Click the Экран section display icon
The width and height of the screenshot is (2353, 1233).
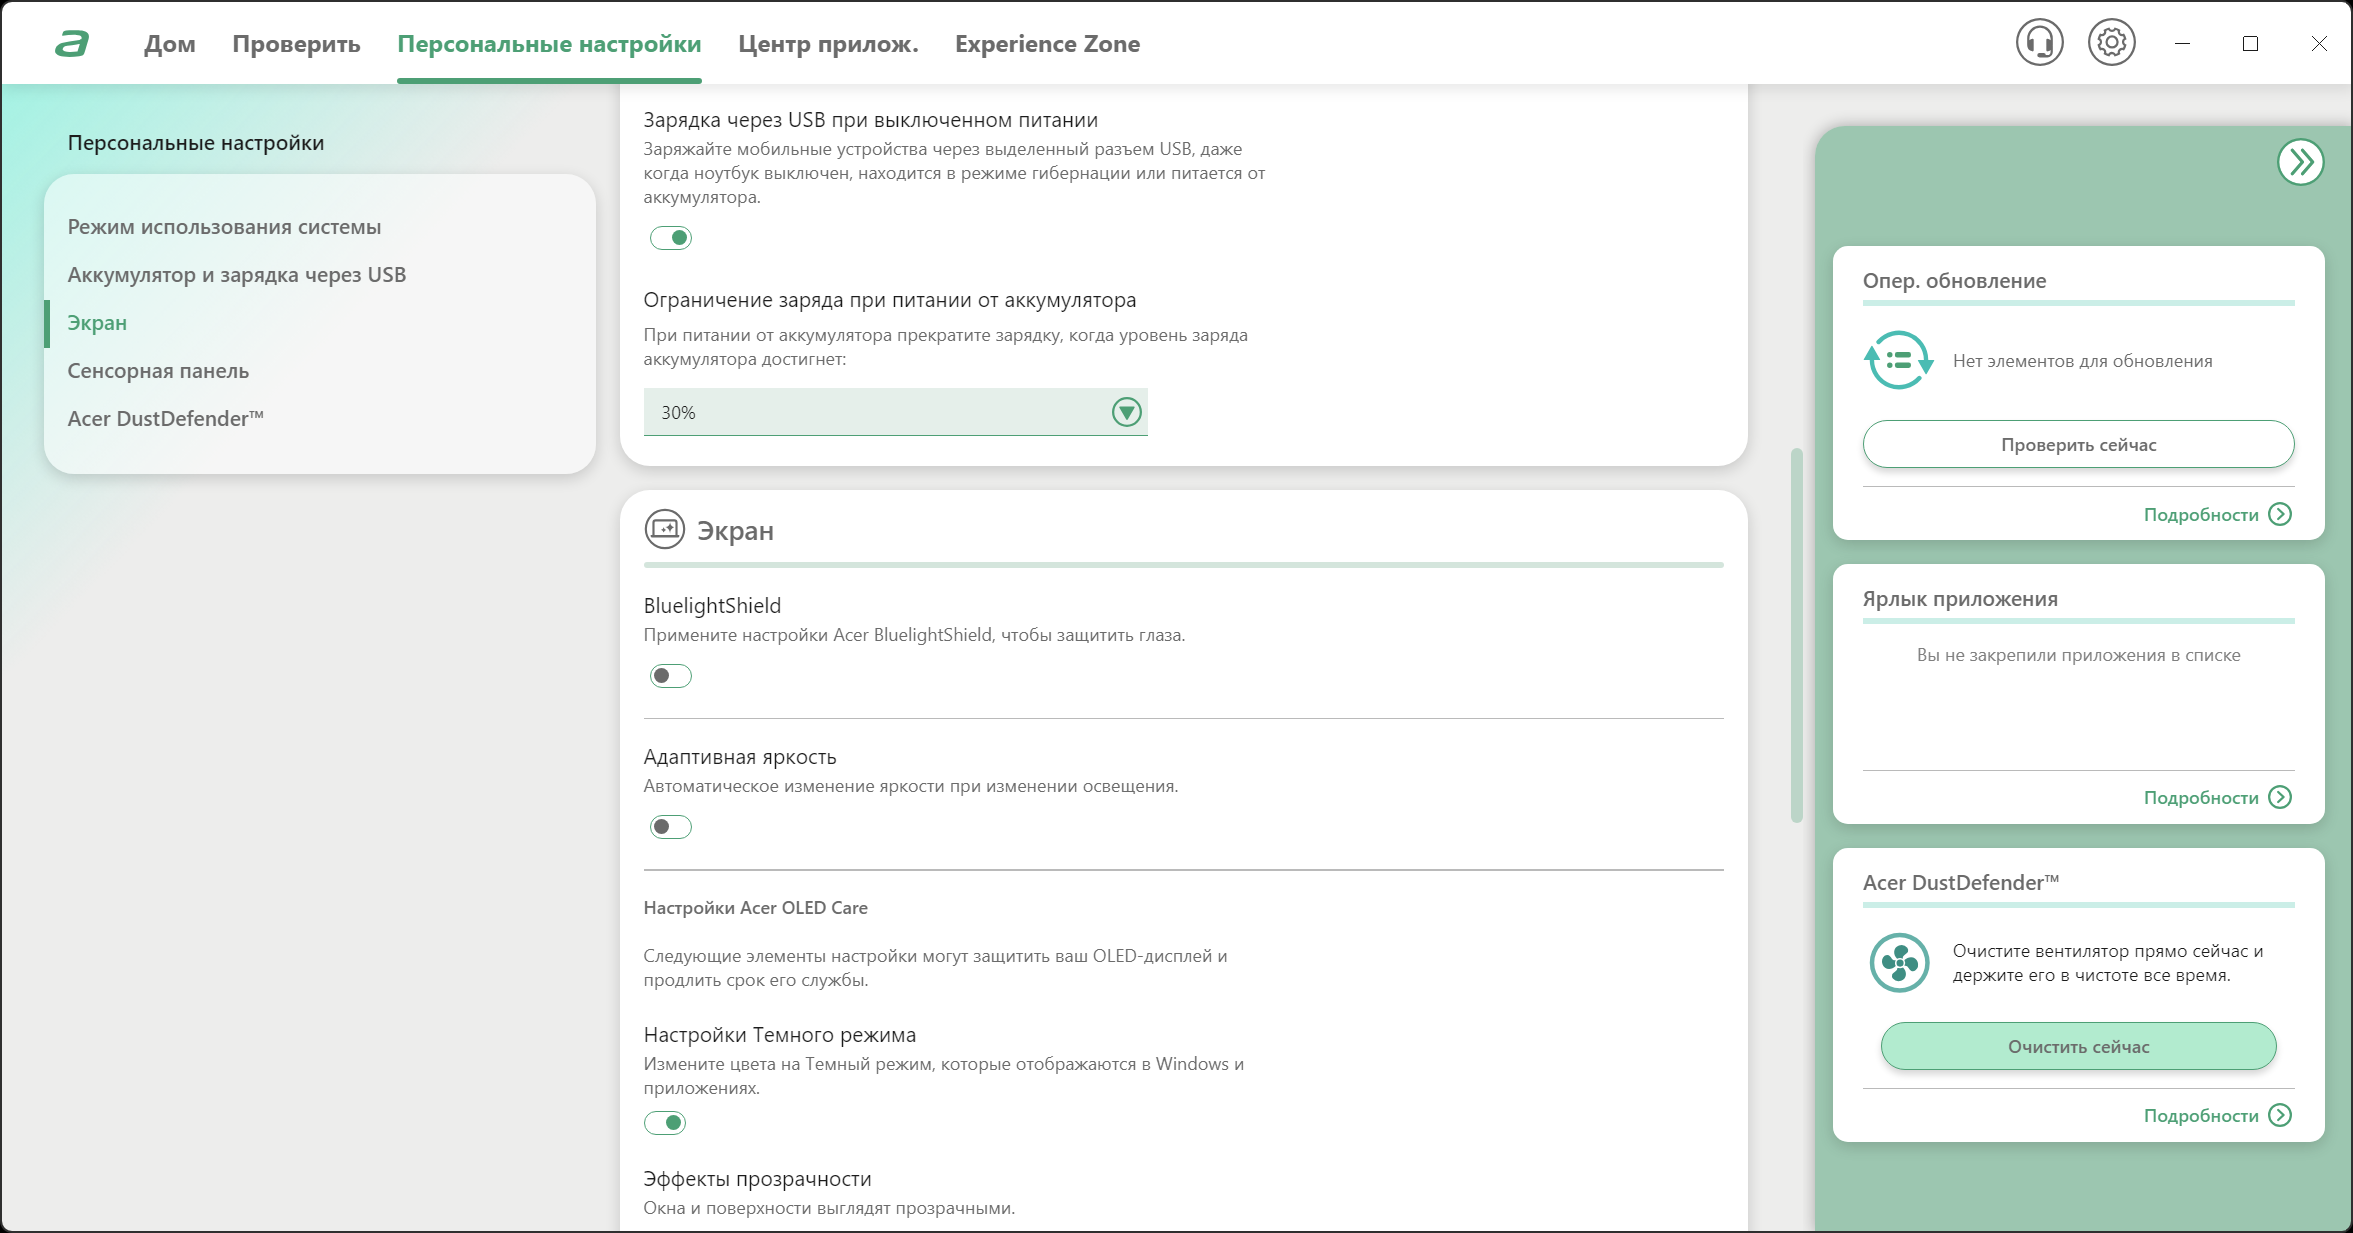pos(664,529)
